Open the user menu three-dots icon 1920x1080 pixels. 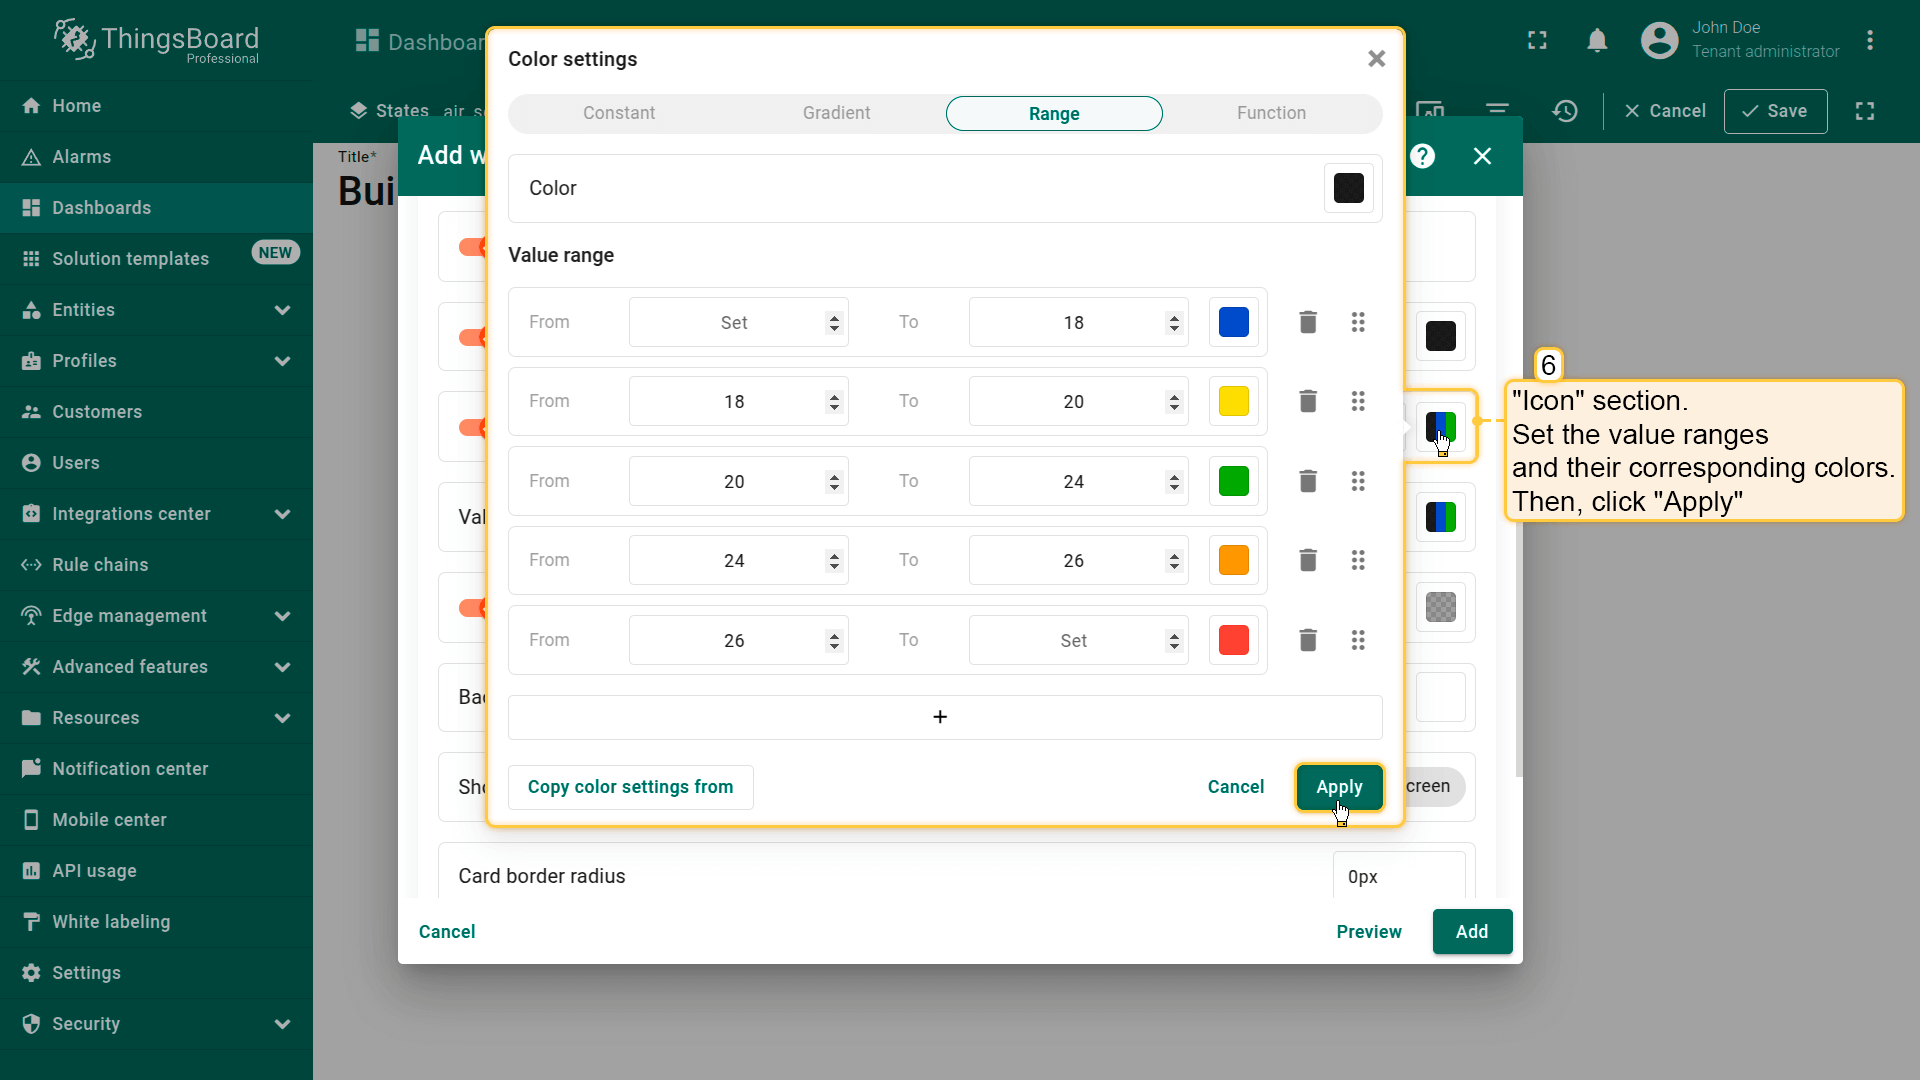coord(1869,41)
